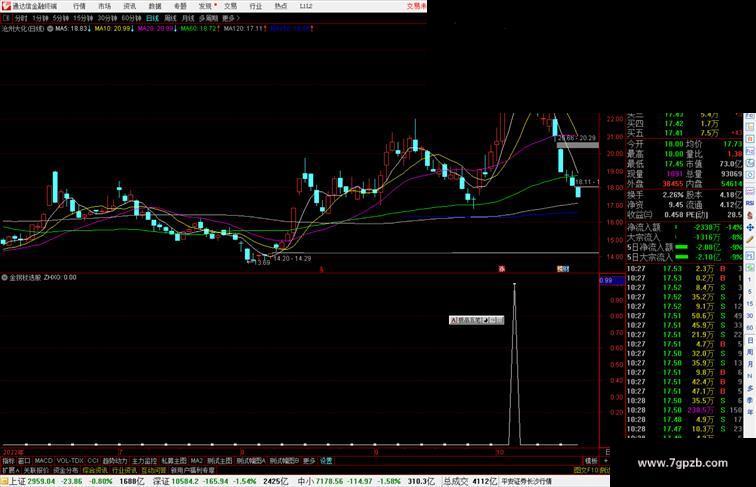This screenshot has height=487, width=756.
Task: Open the 资讯 menu
Action: pos(130,6)
